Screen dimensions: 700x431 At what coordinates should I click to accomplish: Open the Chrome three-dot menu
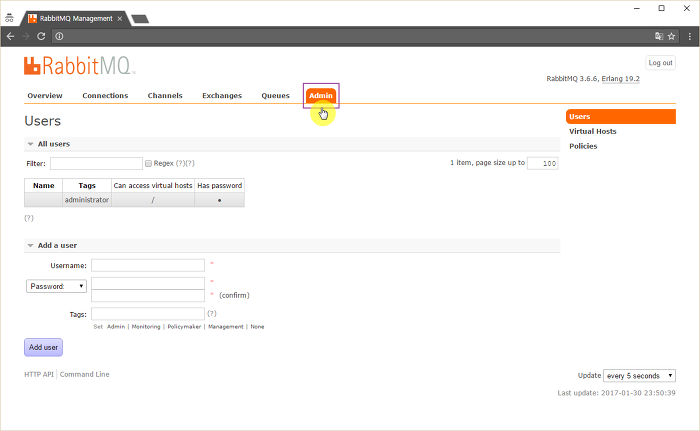pos(689,36)
